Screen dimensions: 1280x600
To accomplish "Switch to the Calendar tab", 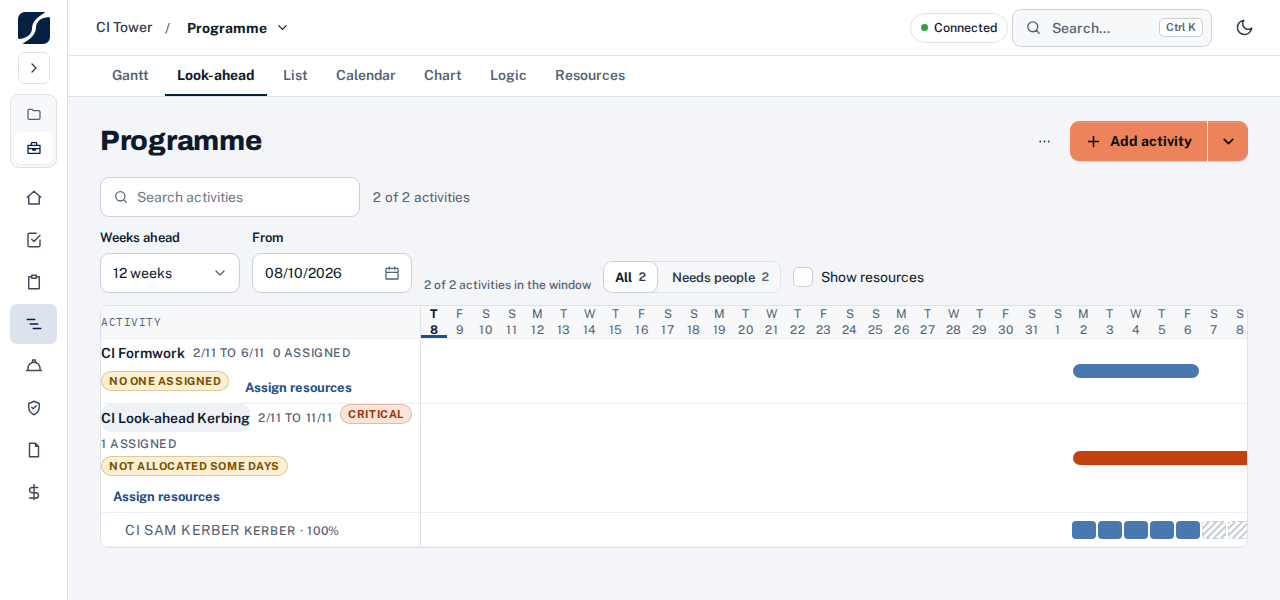I will coord(366,75).
